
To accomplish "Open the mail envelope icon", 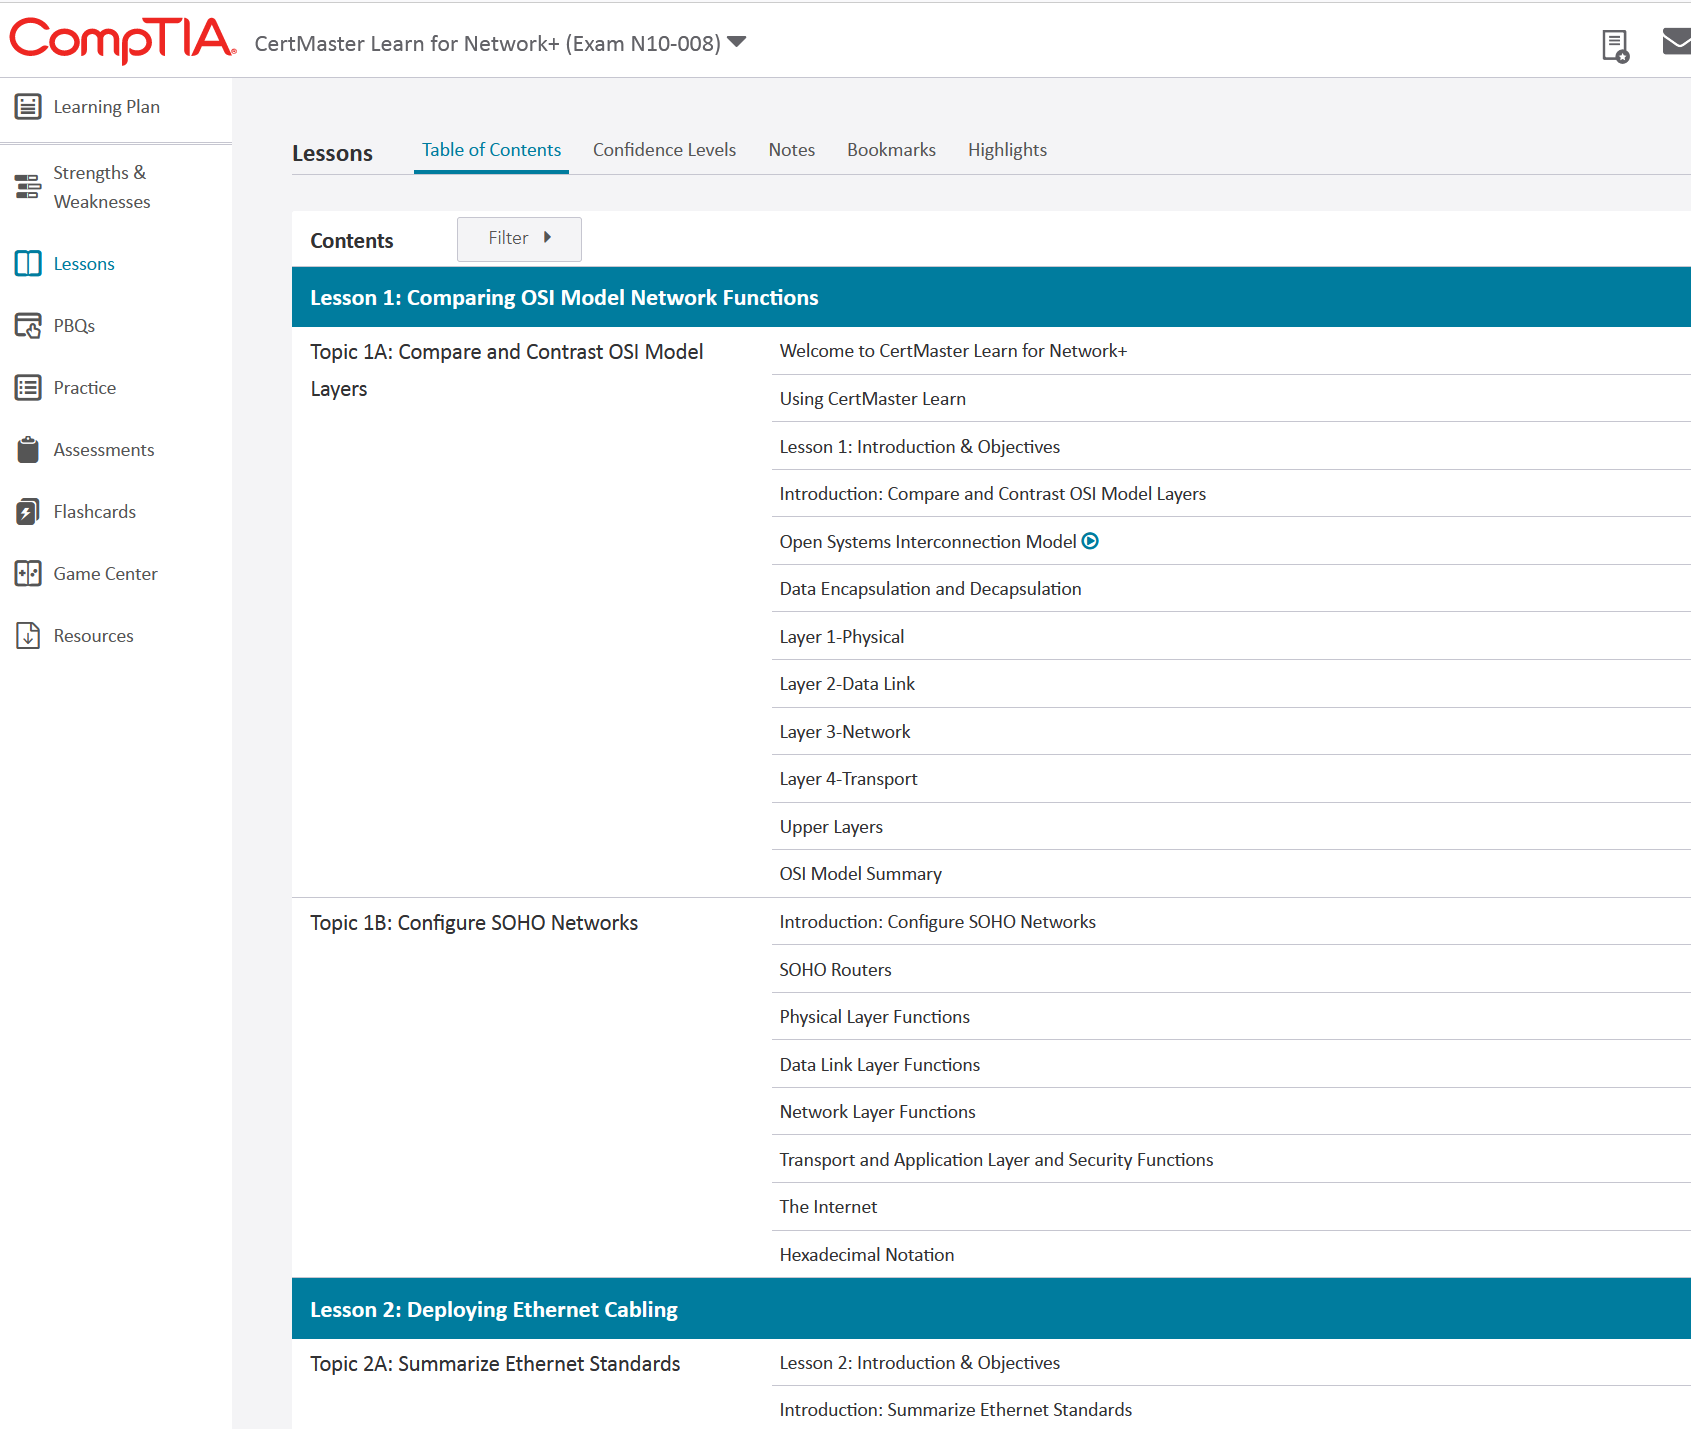I will (1677, 41).
